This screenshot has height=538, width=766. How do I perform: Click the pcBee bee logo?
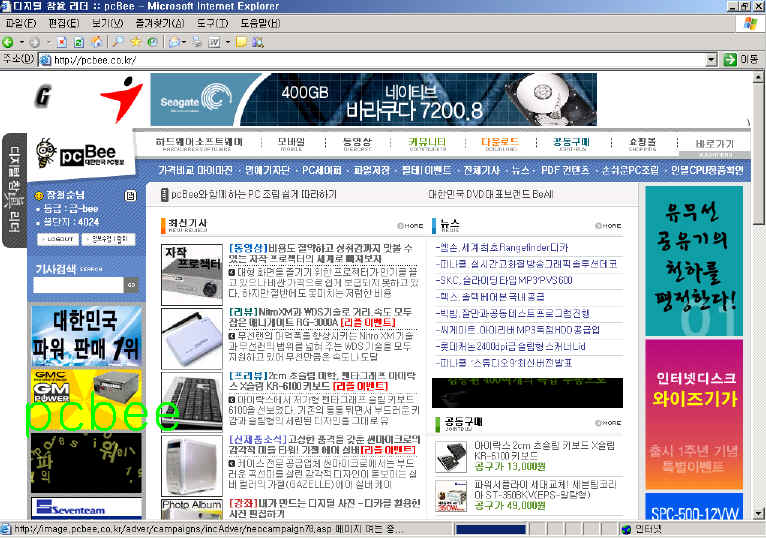pos(81,154)
